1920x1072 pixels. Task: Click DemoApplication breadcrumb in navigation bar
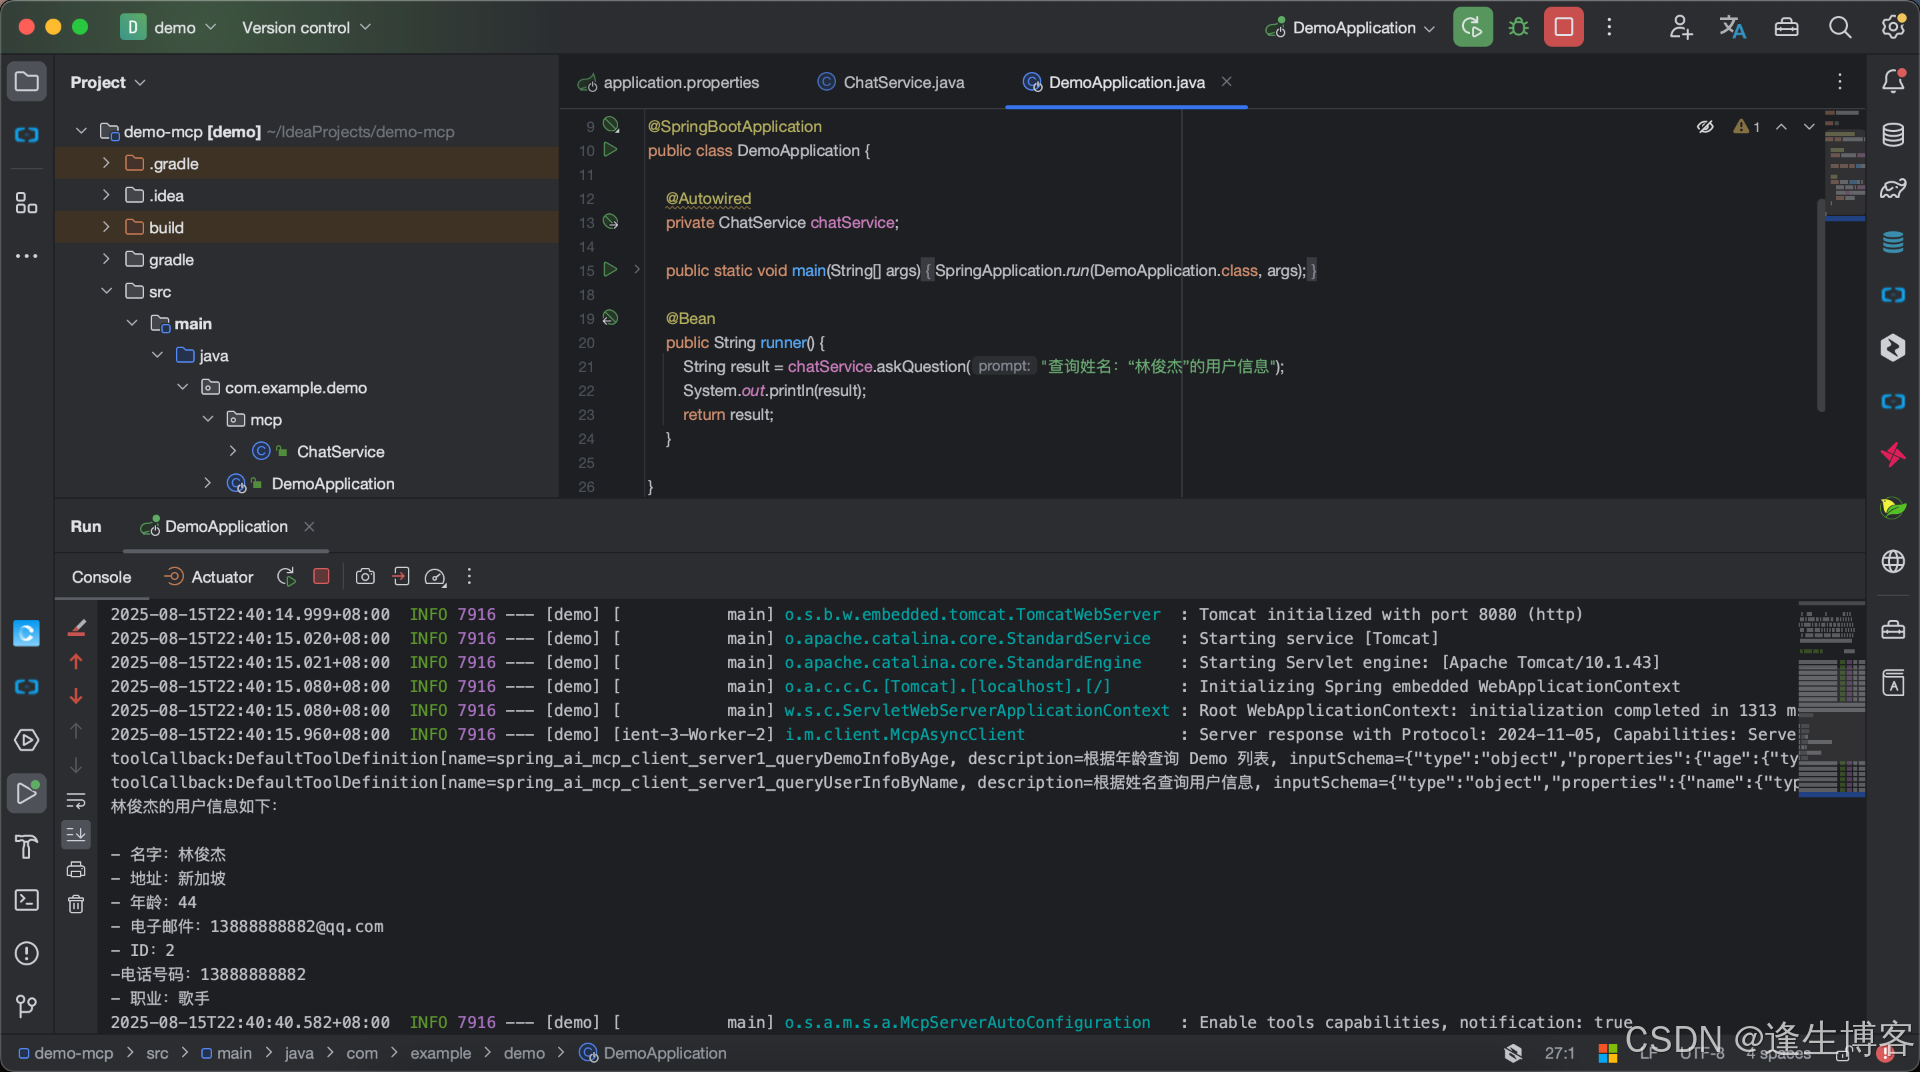pos(653,1053)
